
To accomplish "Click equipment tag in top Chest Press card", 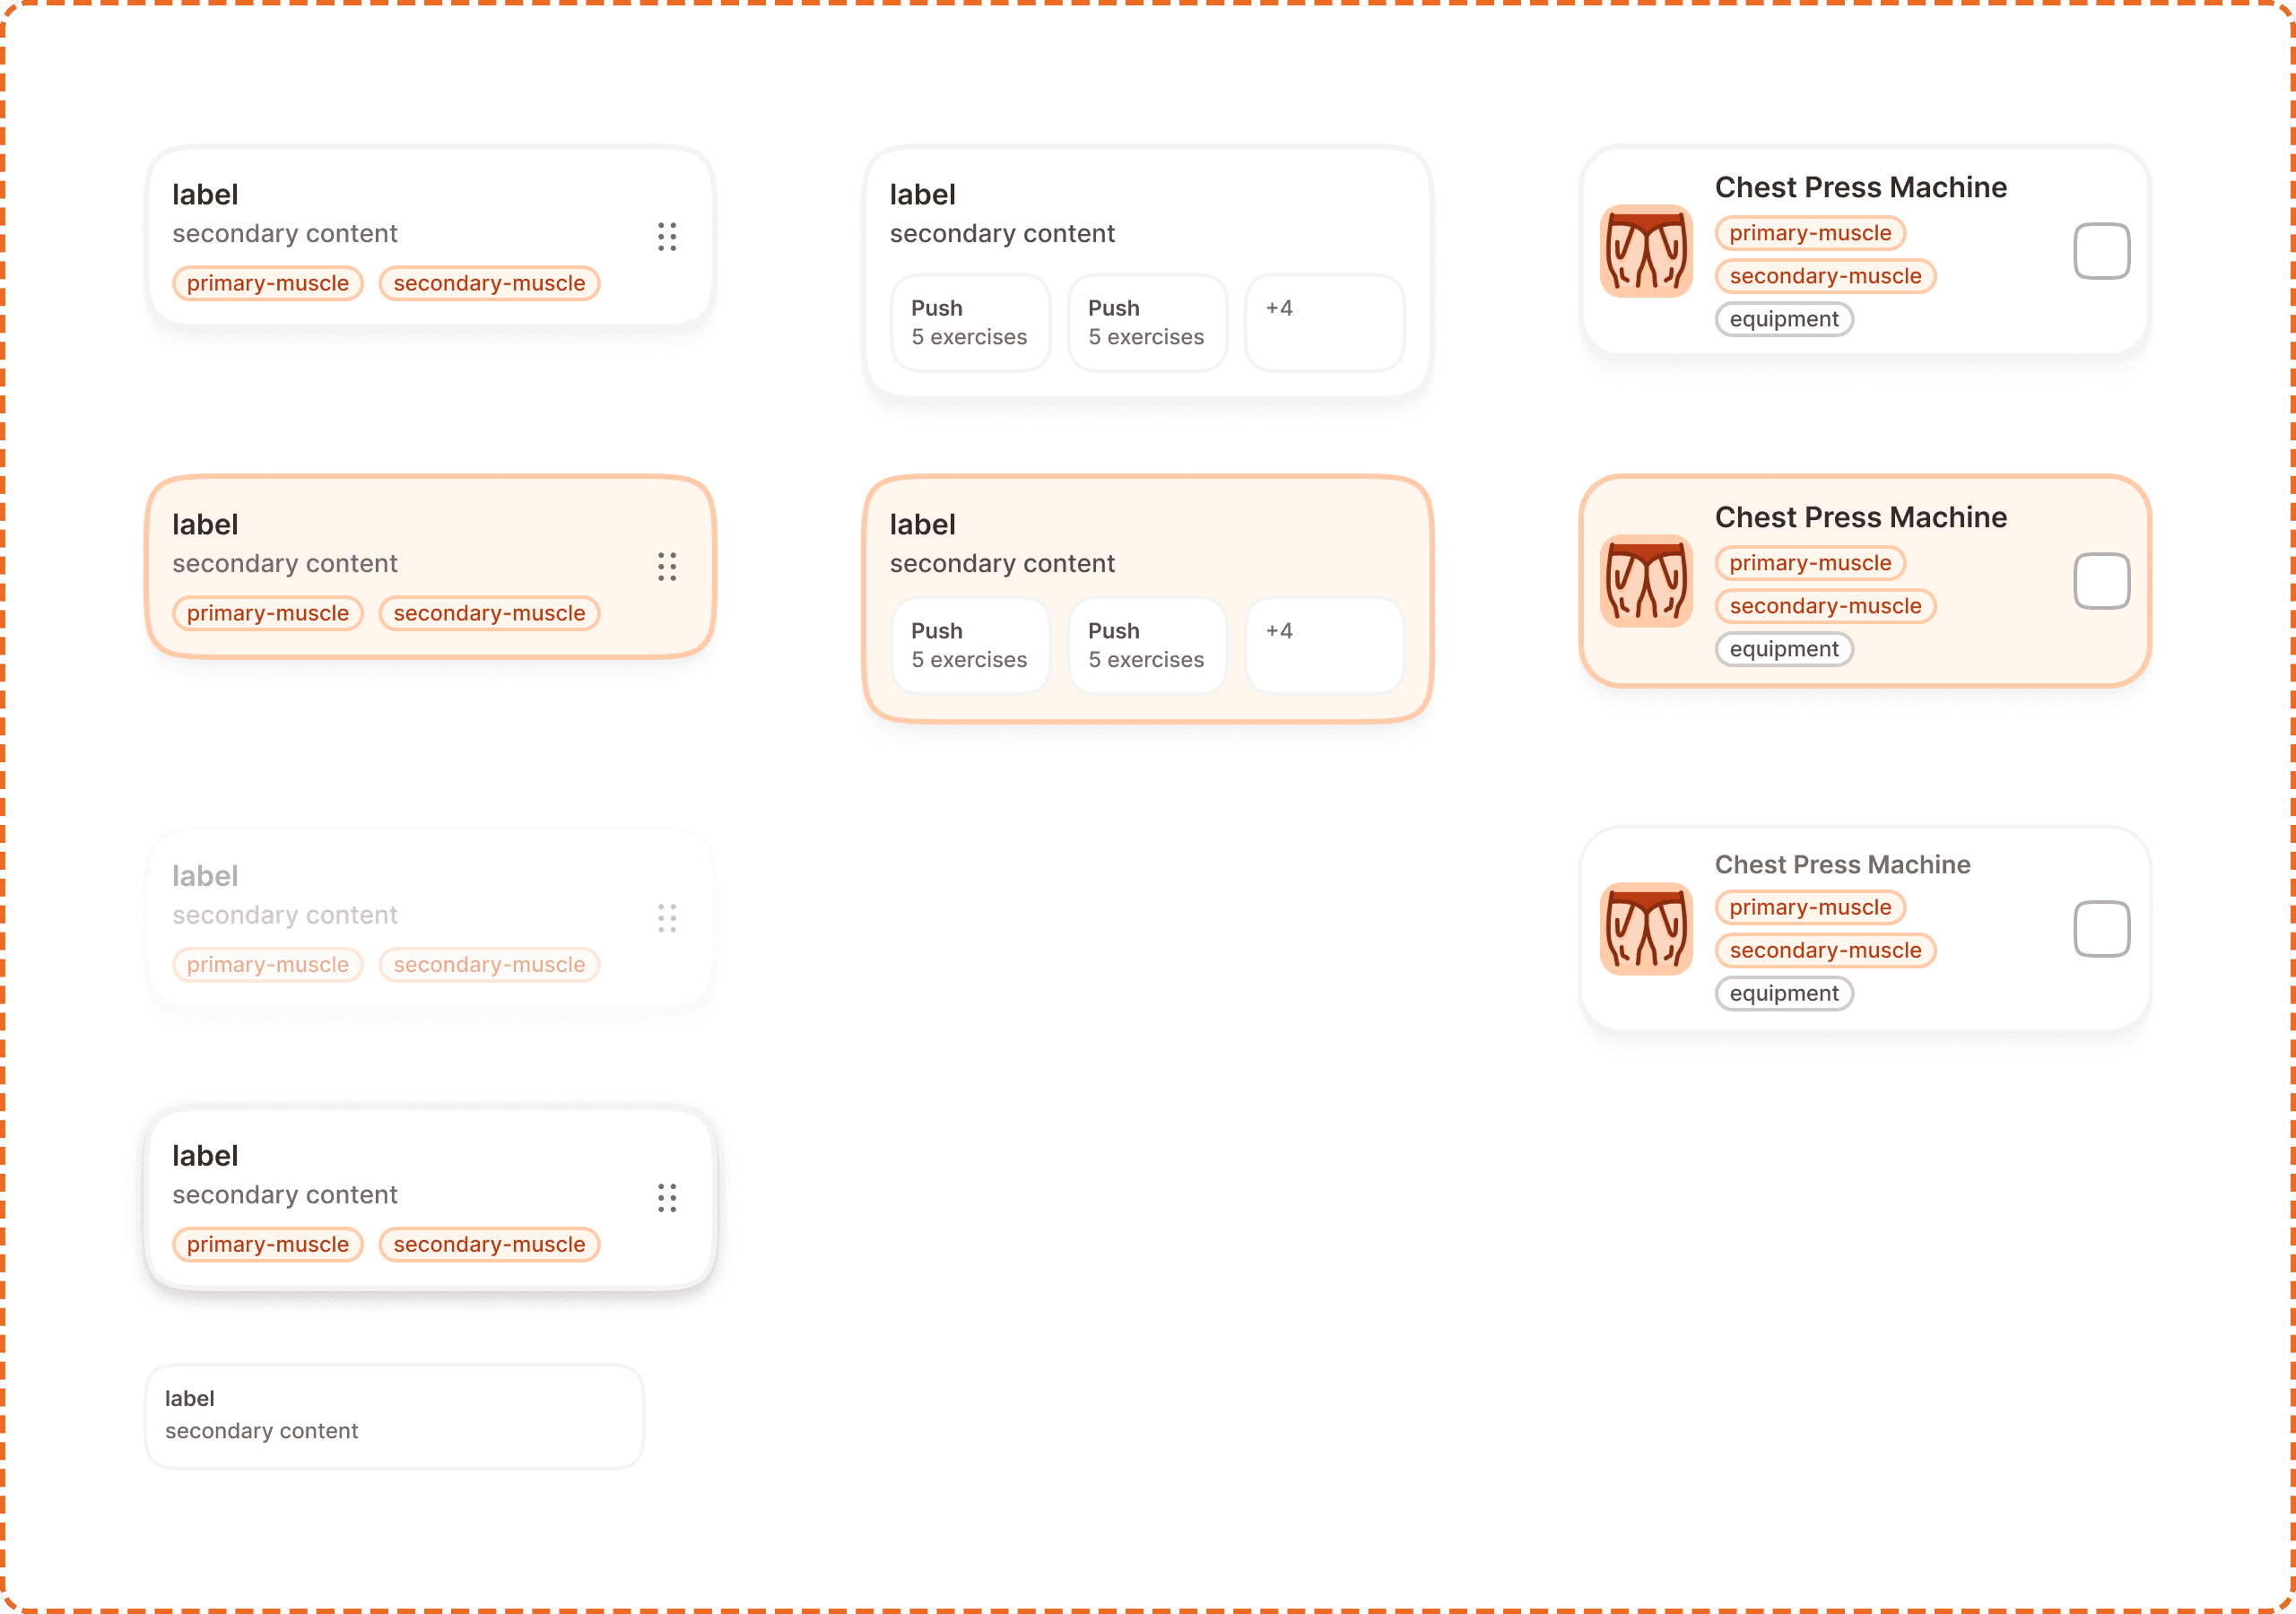I will (x=1783, y=319).
